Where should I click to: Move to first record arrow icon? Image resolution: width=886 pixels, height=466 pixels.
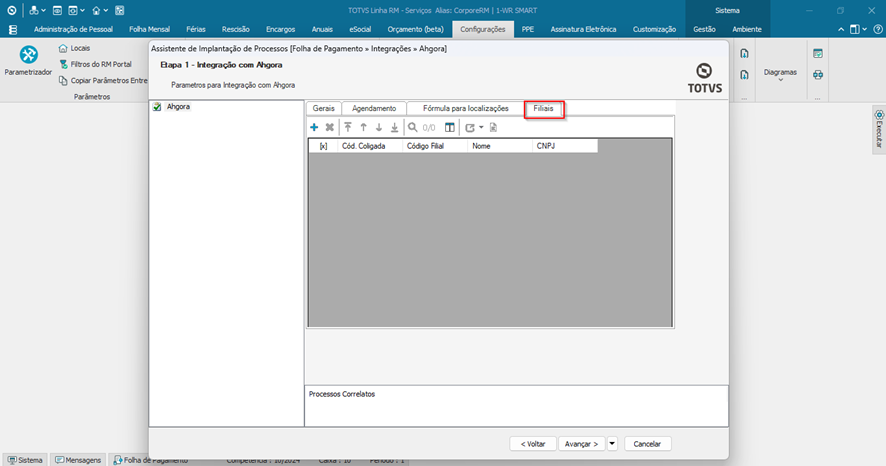pyautogui.click(x=348, y=128)
